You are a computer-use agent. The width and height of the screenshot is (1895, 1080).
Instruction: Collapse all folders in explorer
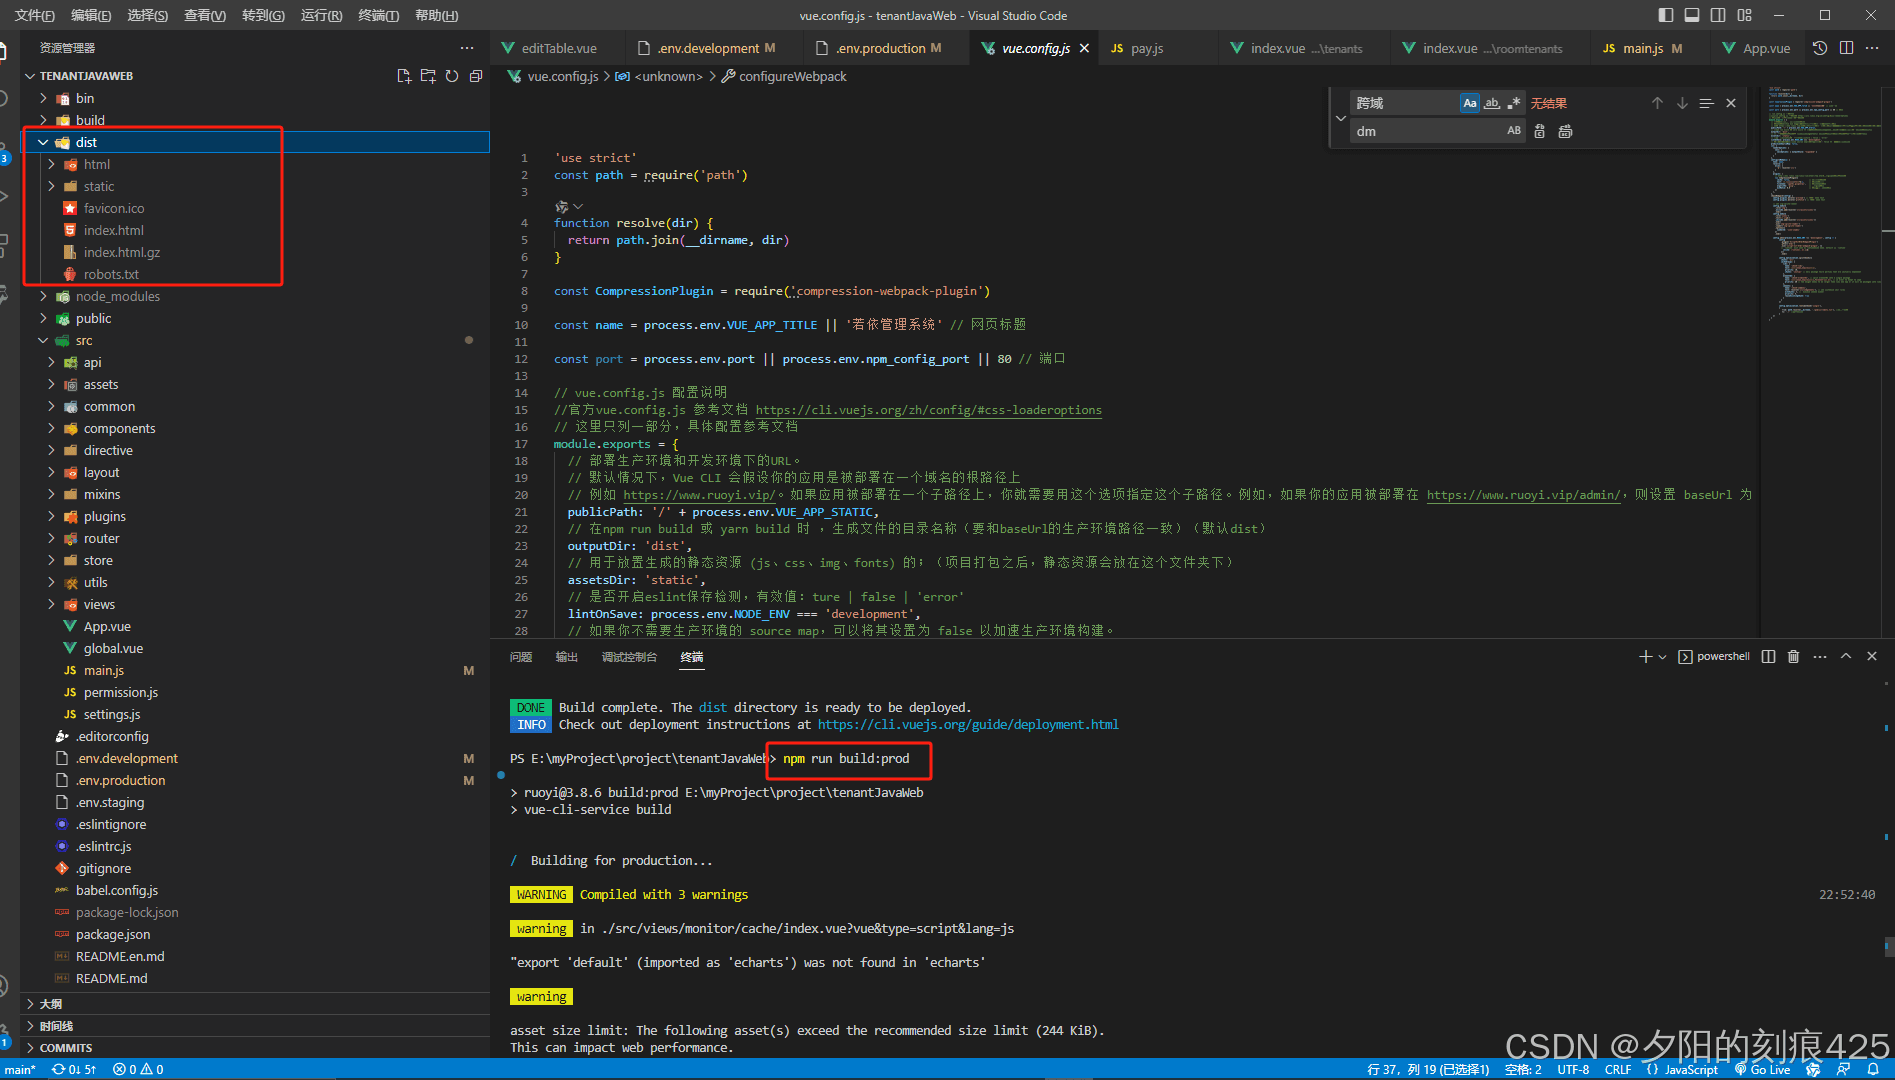tap(476, 76)
